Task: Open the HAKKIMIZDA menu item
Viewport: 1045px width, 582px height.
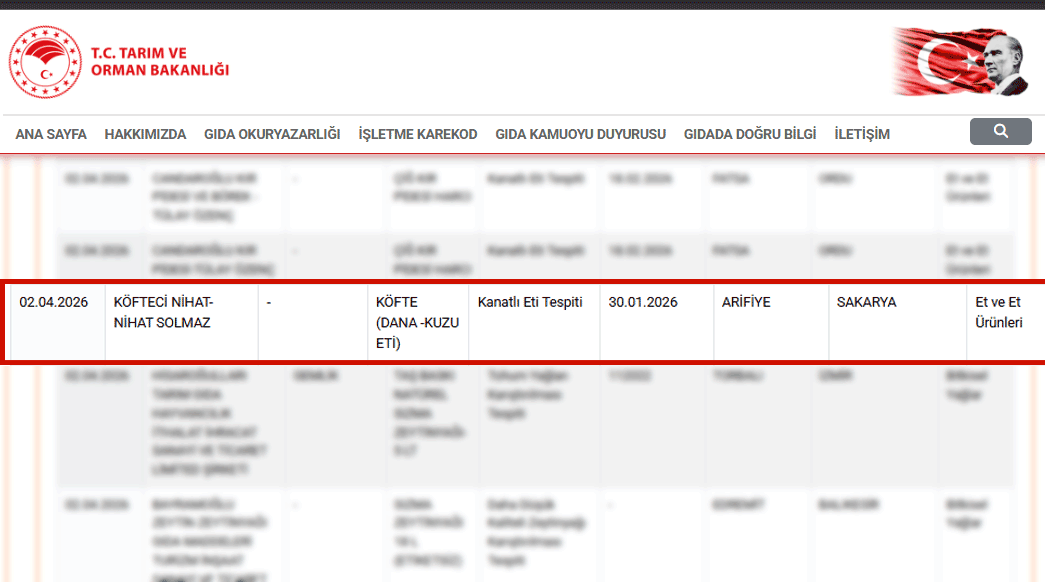Action: [145, 134]
